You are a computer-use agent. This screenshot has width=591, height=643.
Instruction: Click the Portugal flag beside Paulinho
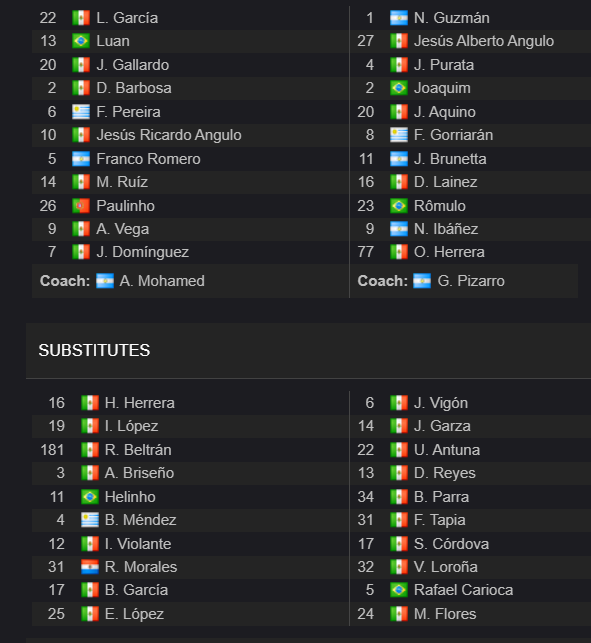[x=81, y=206]
